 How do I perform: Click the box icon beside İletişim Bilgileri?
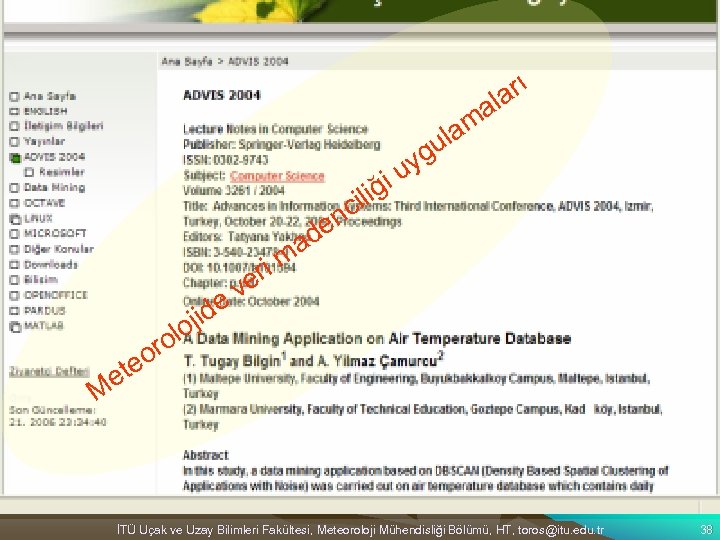14,126
